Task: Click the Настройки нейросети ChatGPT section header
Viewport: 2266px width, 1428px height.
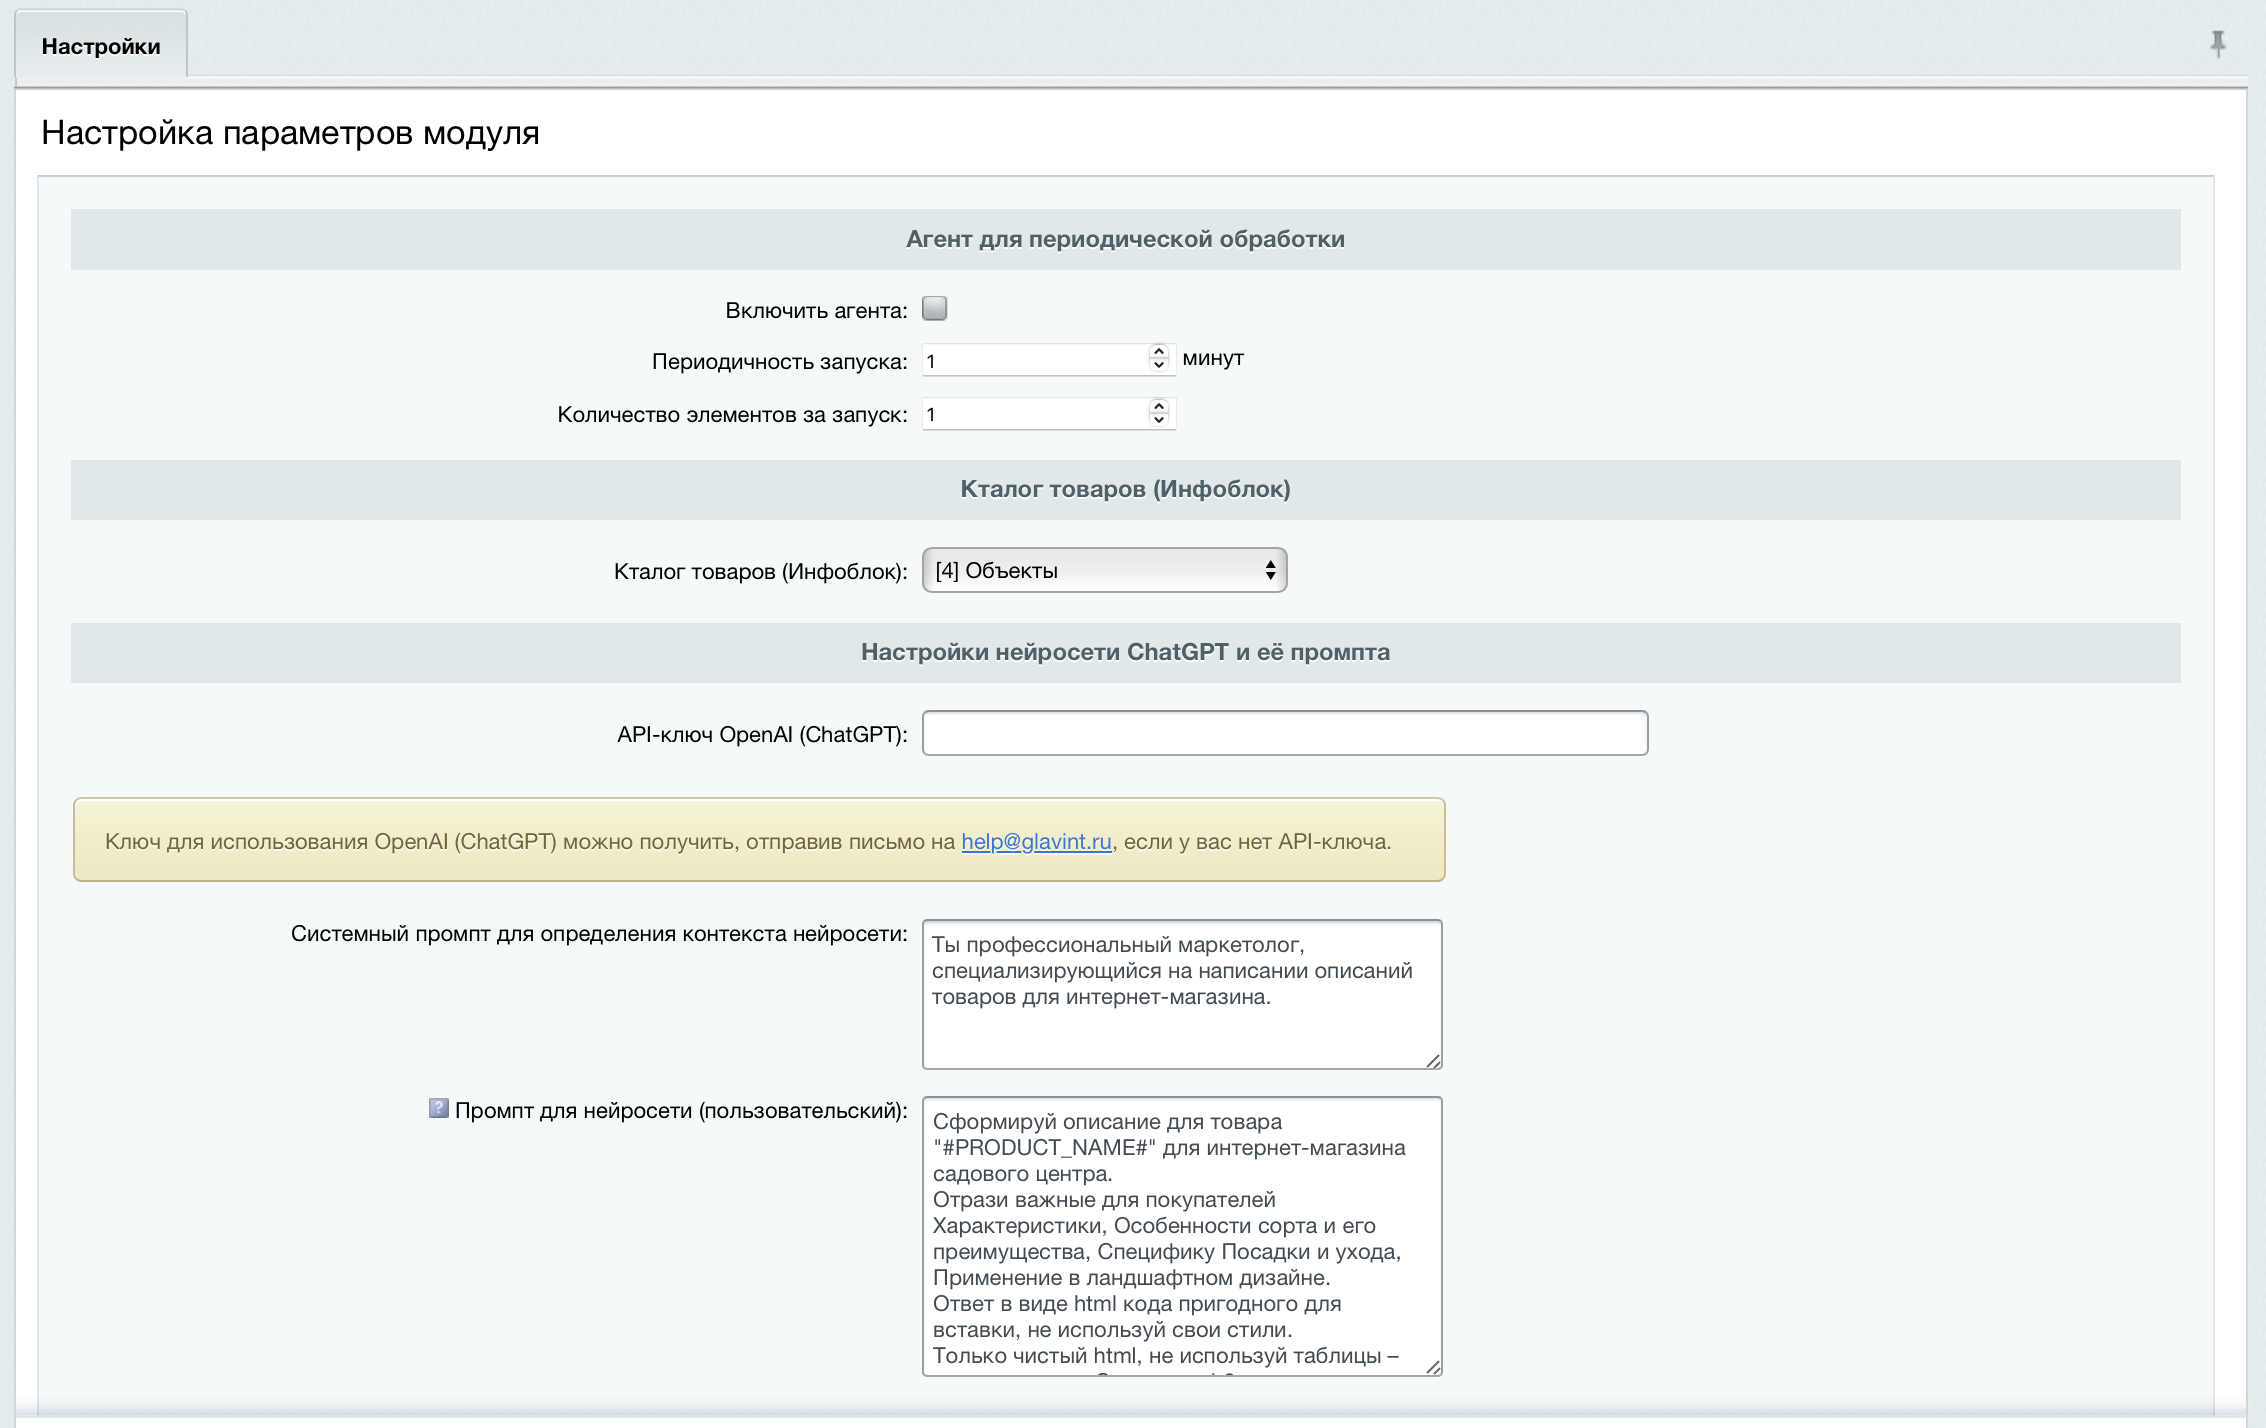Action: [1125, 652]
